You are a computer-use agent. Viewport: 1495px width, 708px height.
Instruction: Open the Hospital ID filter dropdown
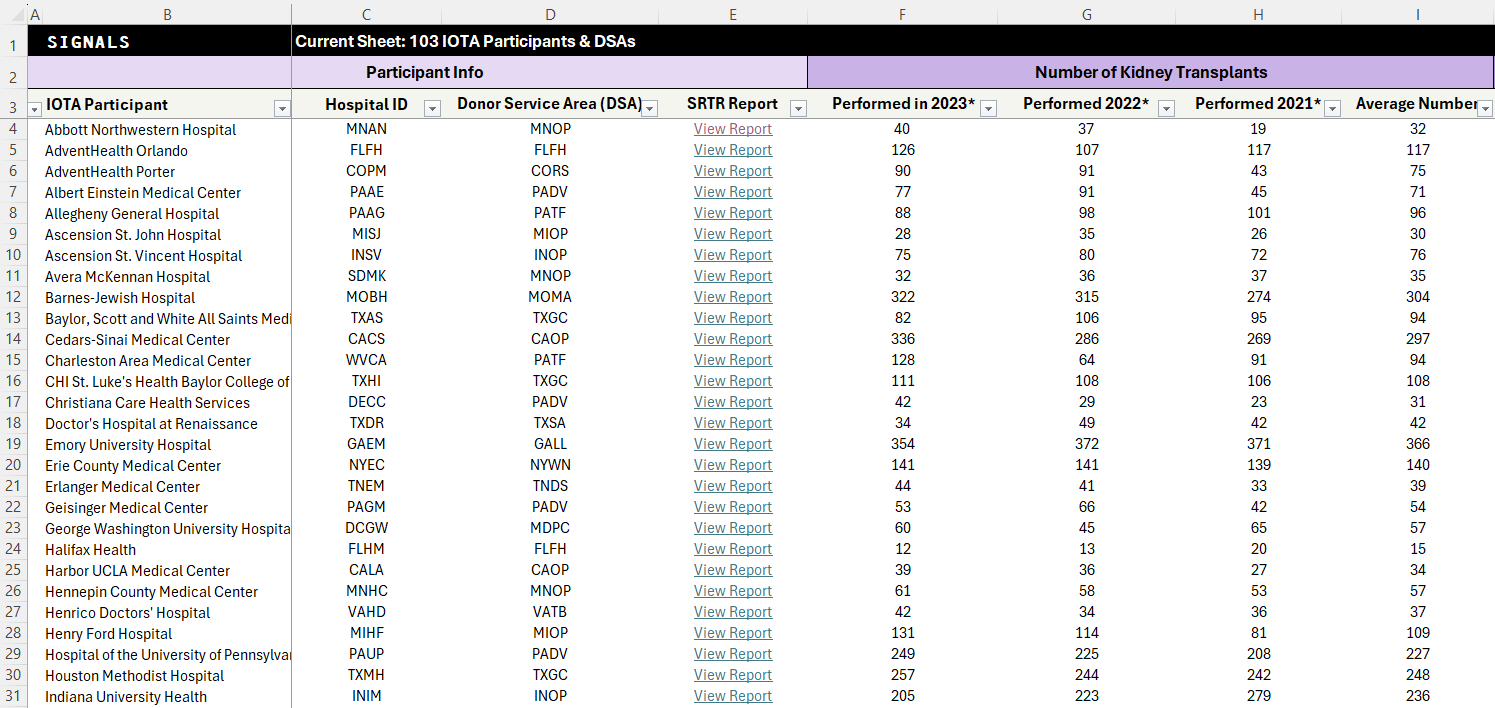pyautogui.click(x=432, y=108)
